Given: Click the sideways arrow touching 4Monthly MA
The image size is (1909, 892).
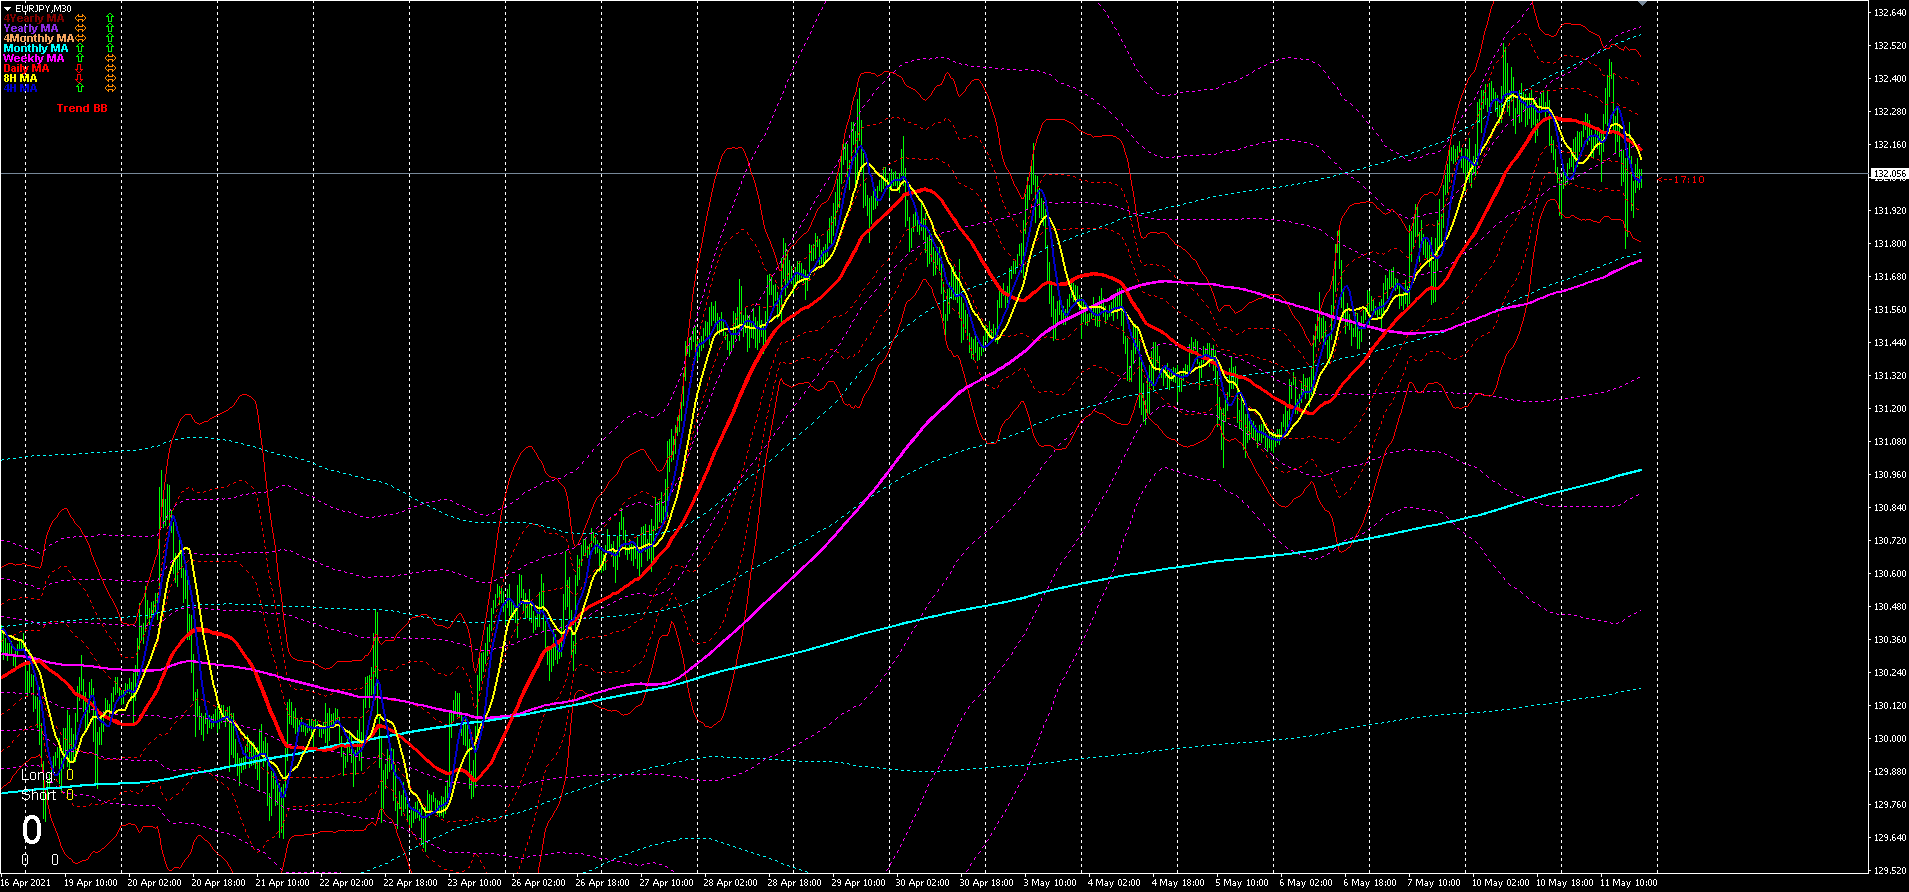Looking at the screenshot, I should click(x=82, y=38).
